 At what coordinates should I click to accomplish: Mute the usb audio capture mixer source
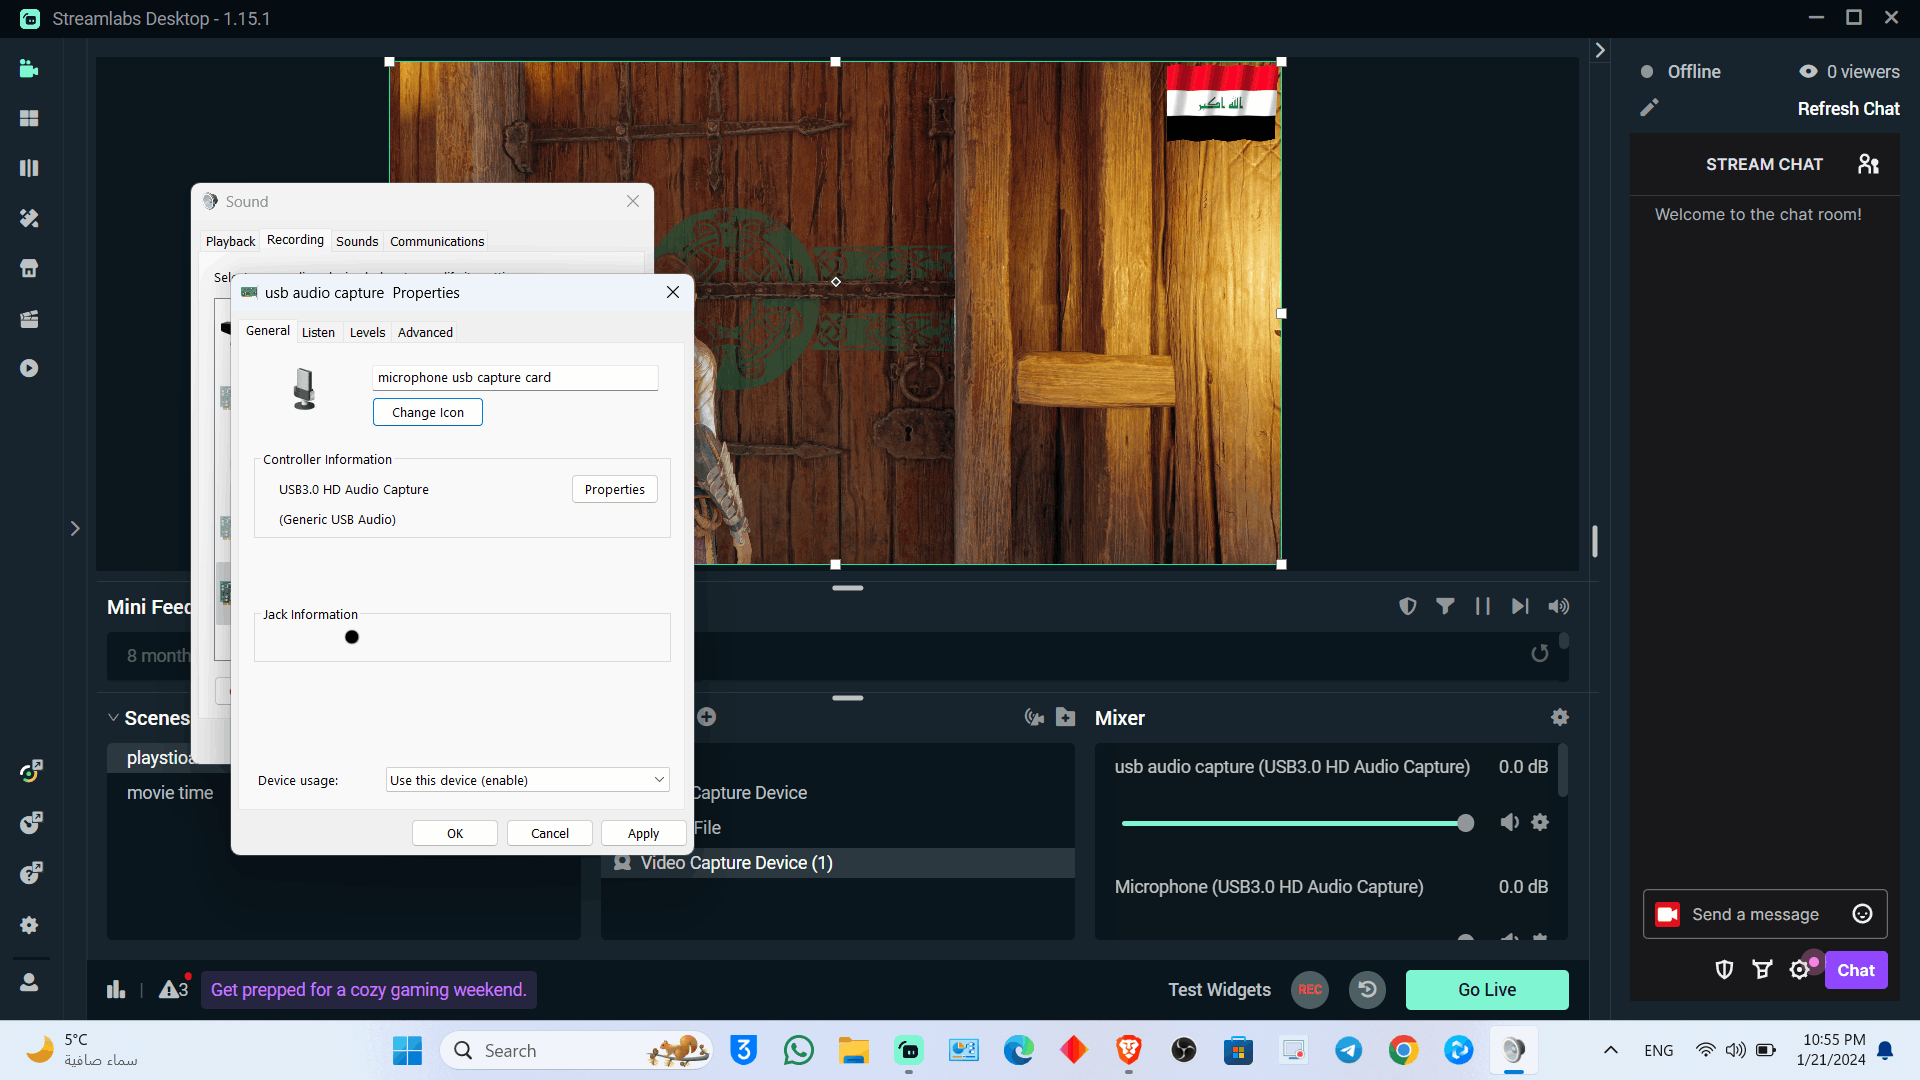click(1510, 822)
